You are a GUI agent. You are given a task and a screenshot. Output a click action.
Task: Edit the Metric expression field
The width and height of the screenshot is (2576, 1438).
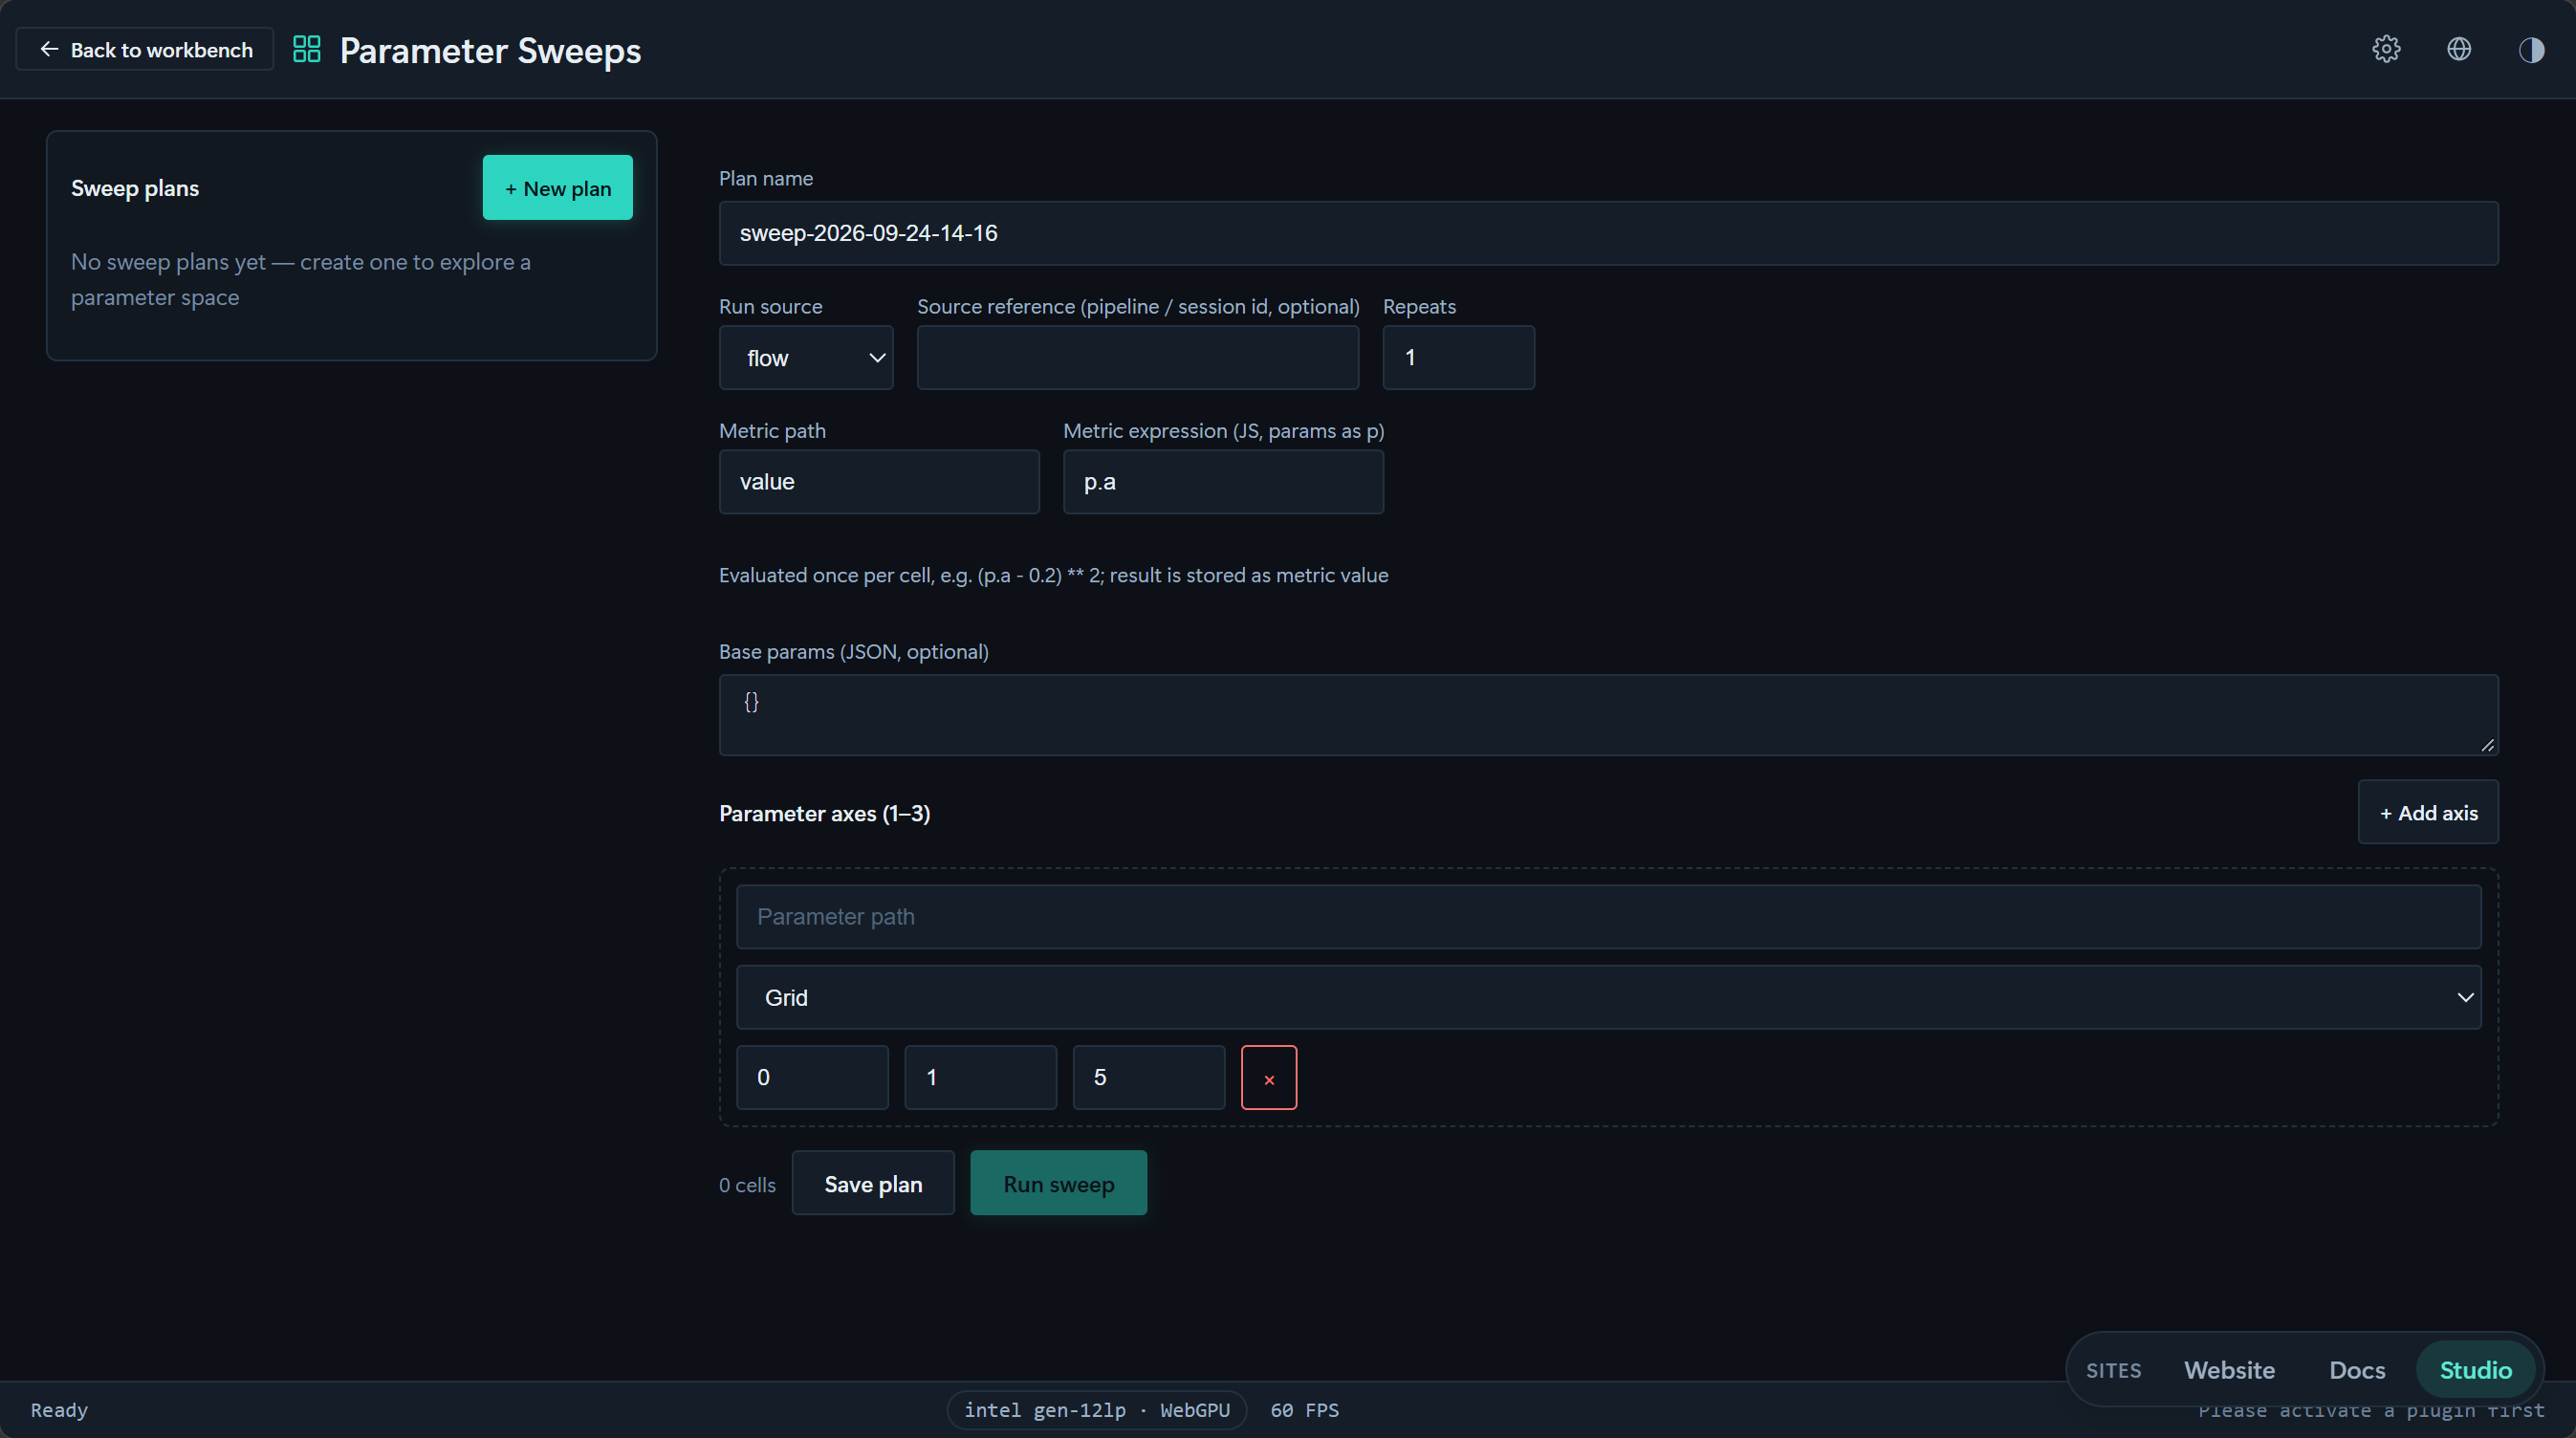click(x=1223, y=482)
